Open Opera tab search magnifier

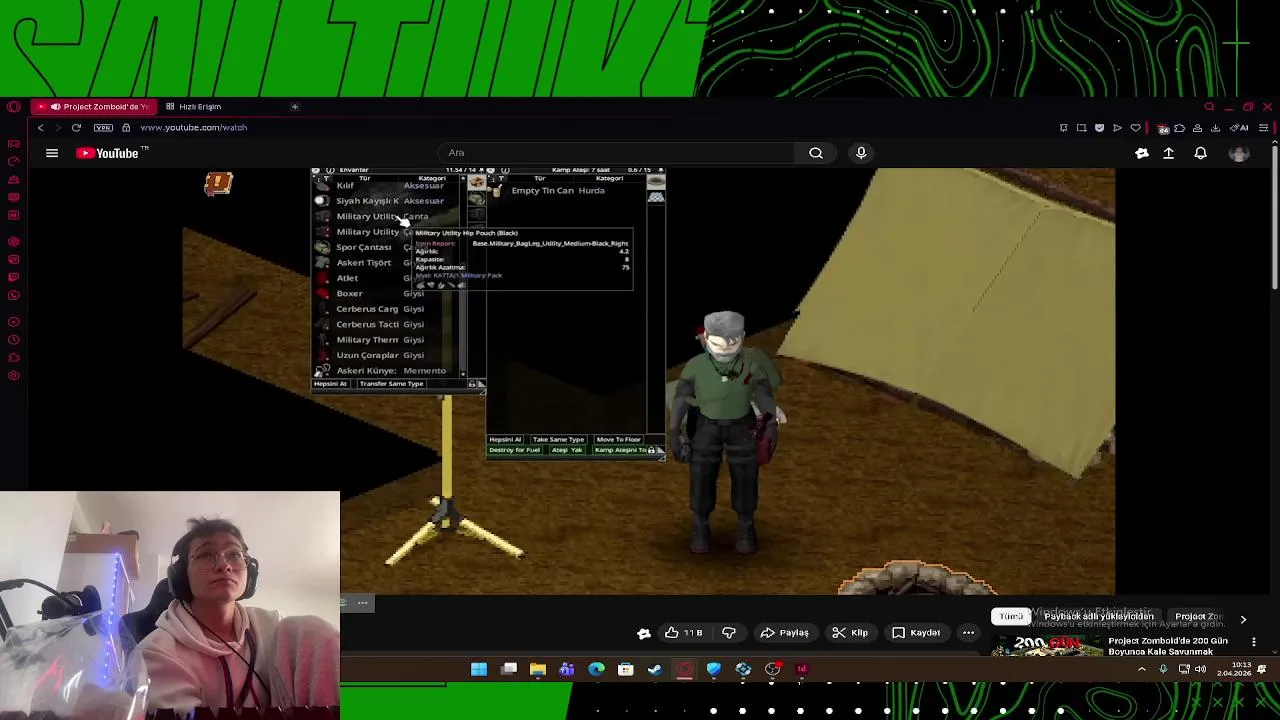[x=1209, y=107]
